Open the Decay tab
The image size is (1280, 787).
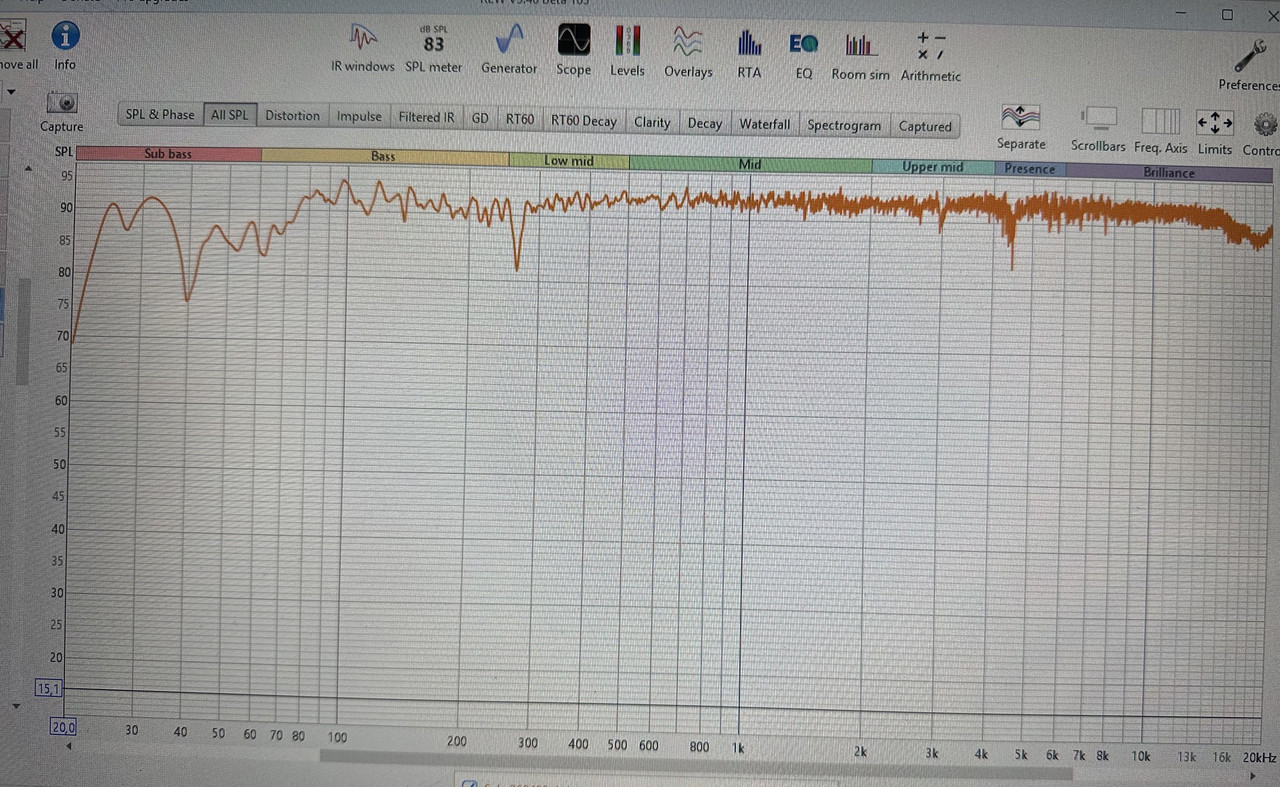705,123
